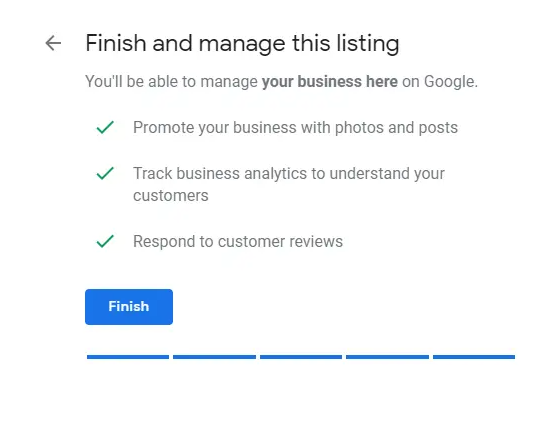This screenshot has height=433, width=556.
Task: Click the checkmark beside Respond to customer reviews
Action: [x=105, y=242]
